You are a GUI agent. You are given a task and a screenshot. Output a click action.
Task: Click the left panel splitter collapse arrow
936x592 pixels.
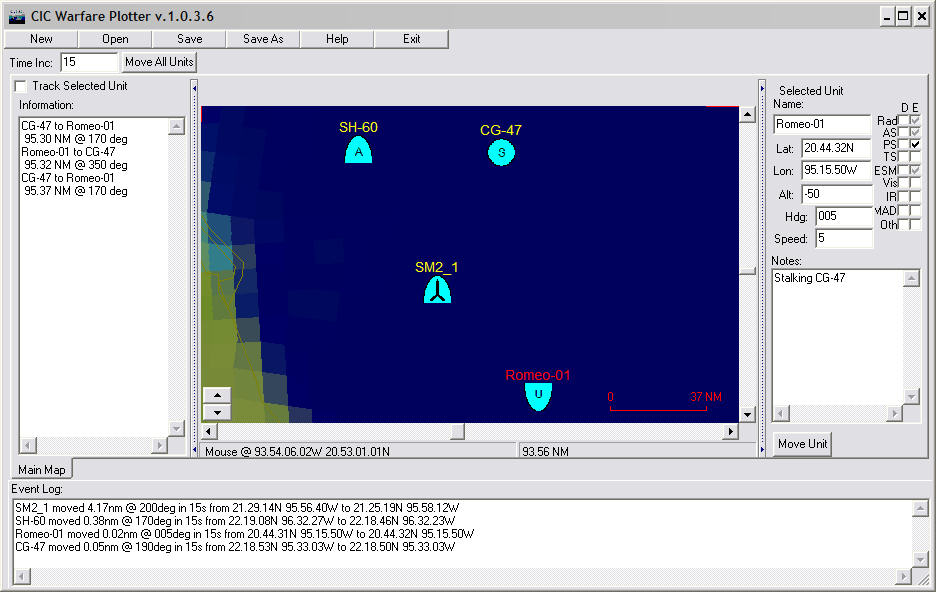click(x=194, y=87)
